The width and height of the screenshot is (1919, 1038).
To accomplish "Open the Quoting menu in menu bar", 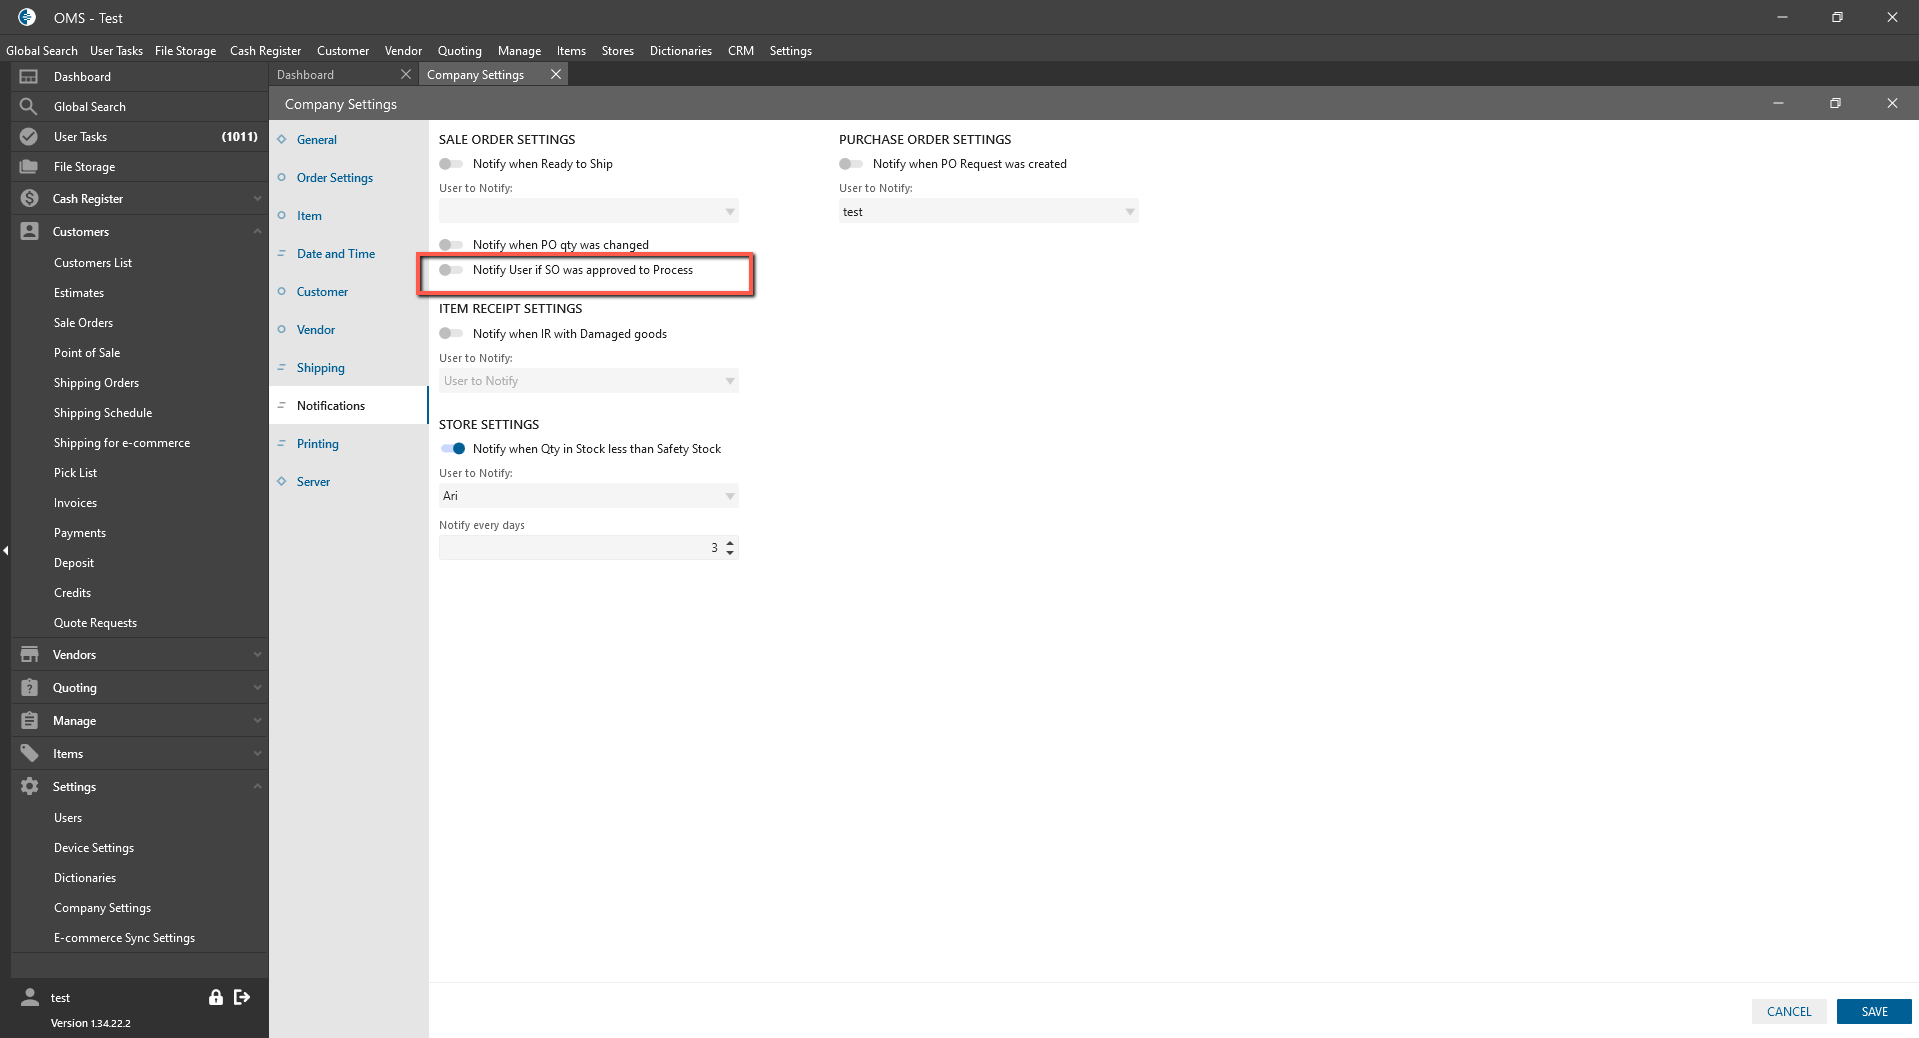I will pos(459,51).
